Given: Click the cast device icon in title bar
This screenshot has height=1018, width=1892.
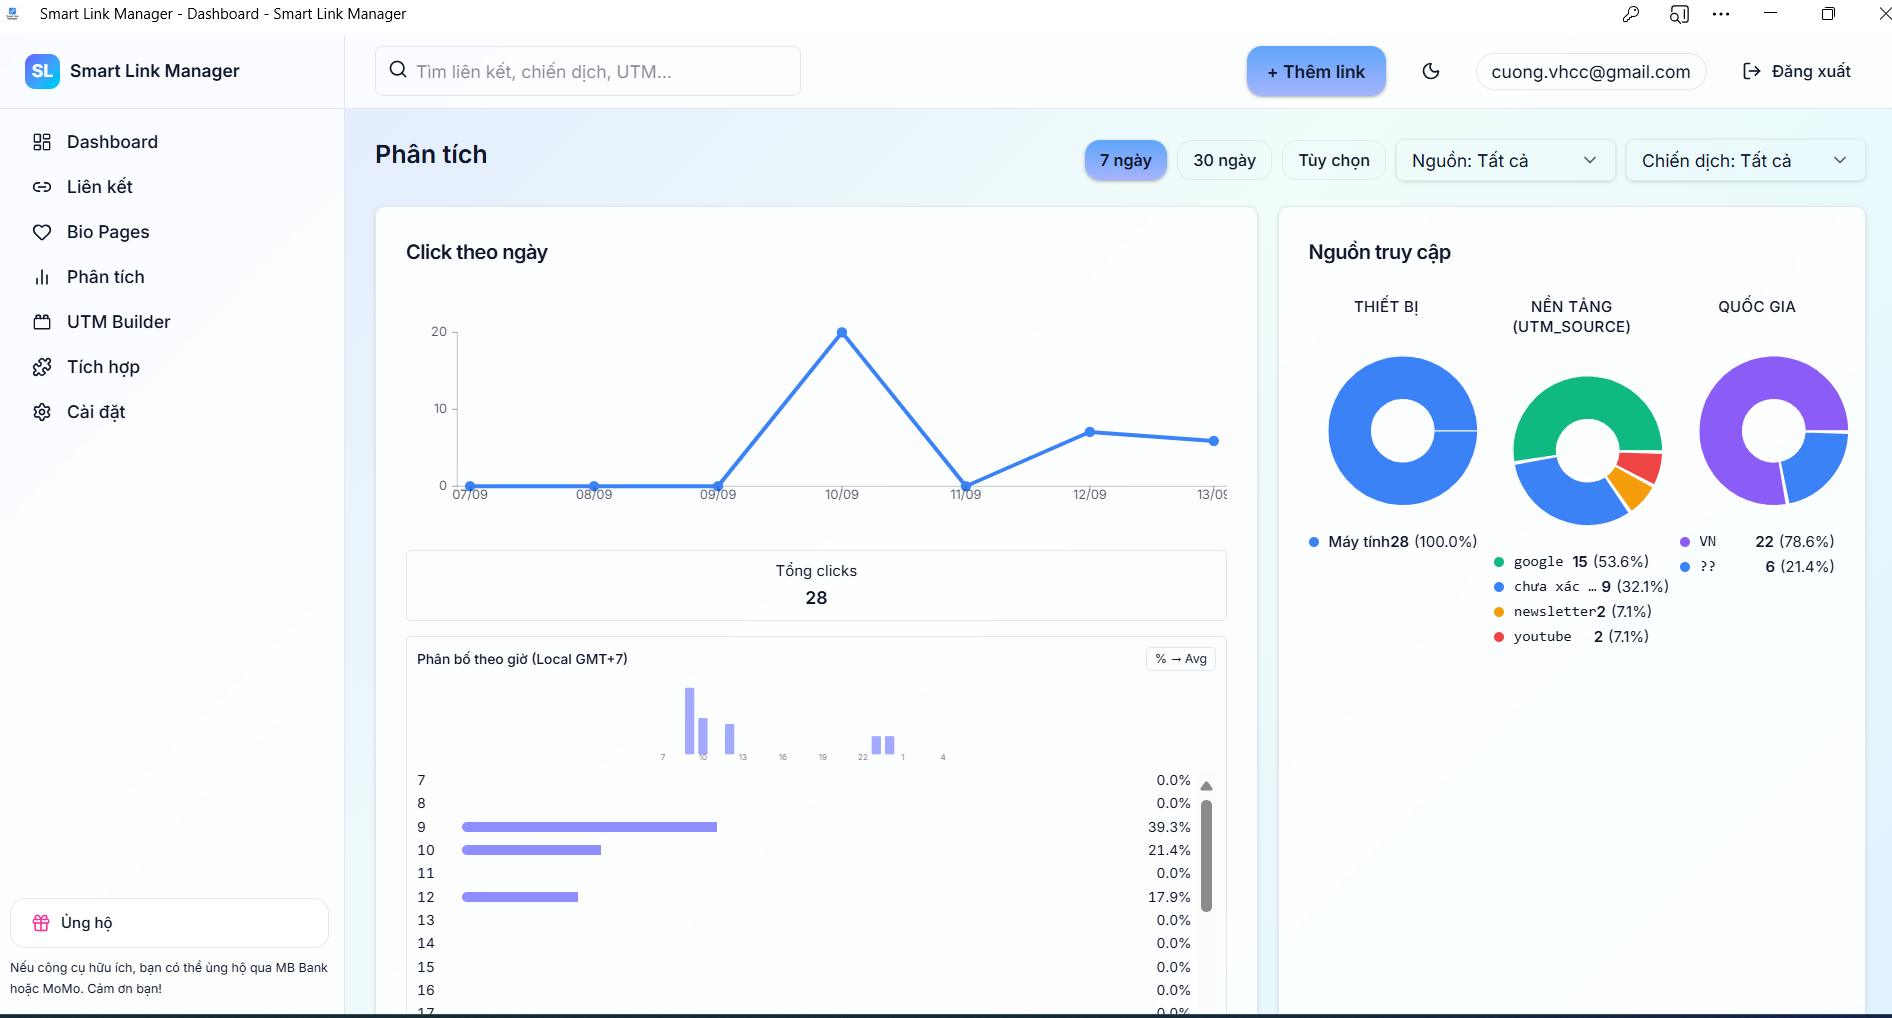Looking at the screenshot, I should pos(1679,14).
